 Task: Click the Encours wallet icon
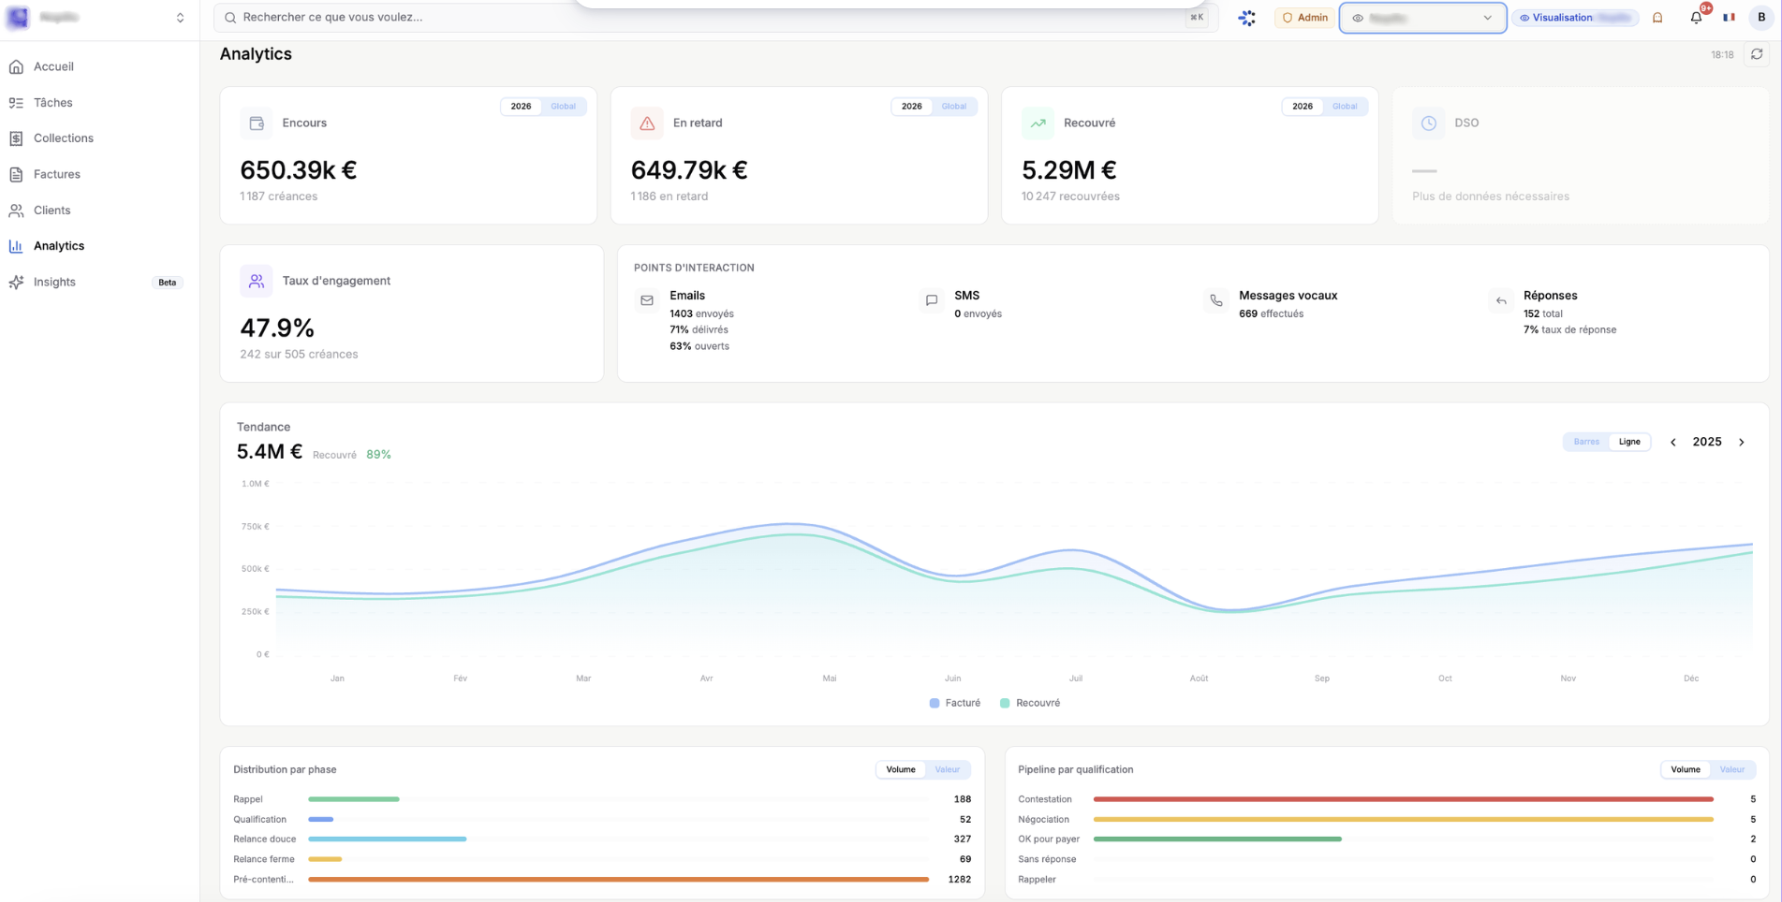point(257,123)
